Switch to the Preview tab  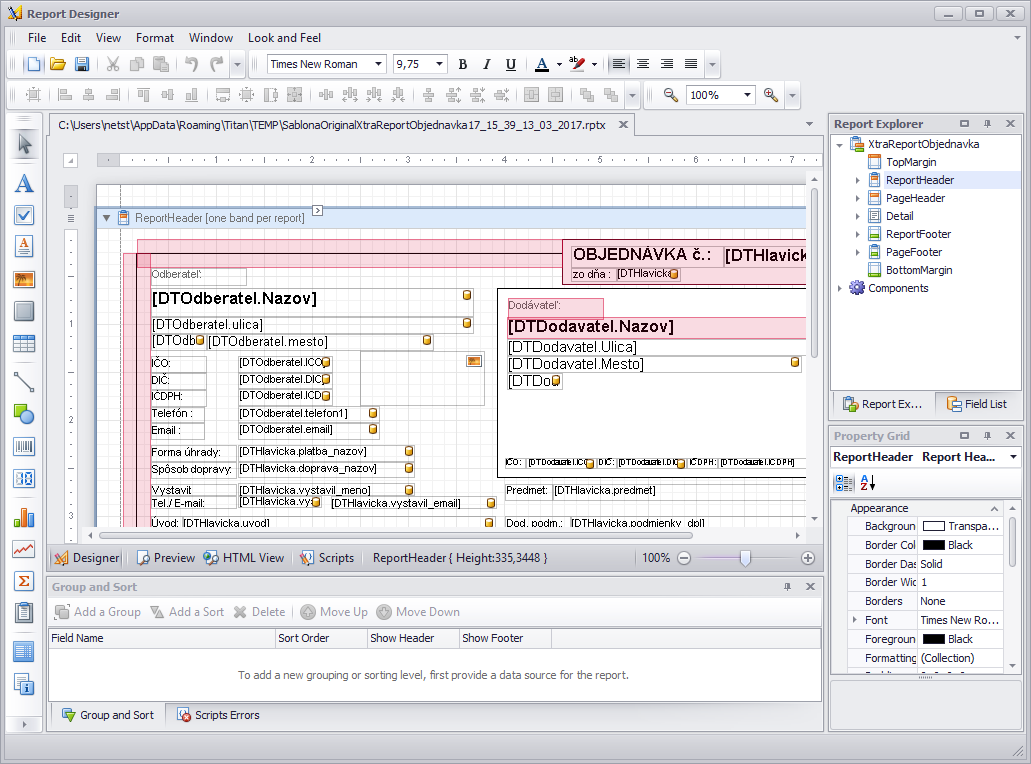(166, 558)
